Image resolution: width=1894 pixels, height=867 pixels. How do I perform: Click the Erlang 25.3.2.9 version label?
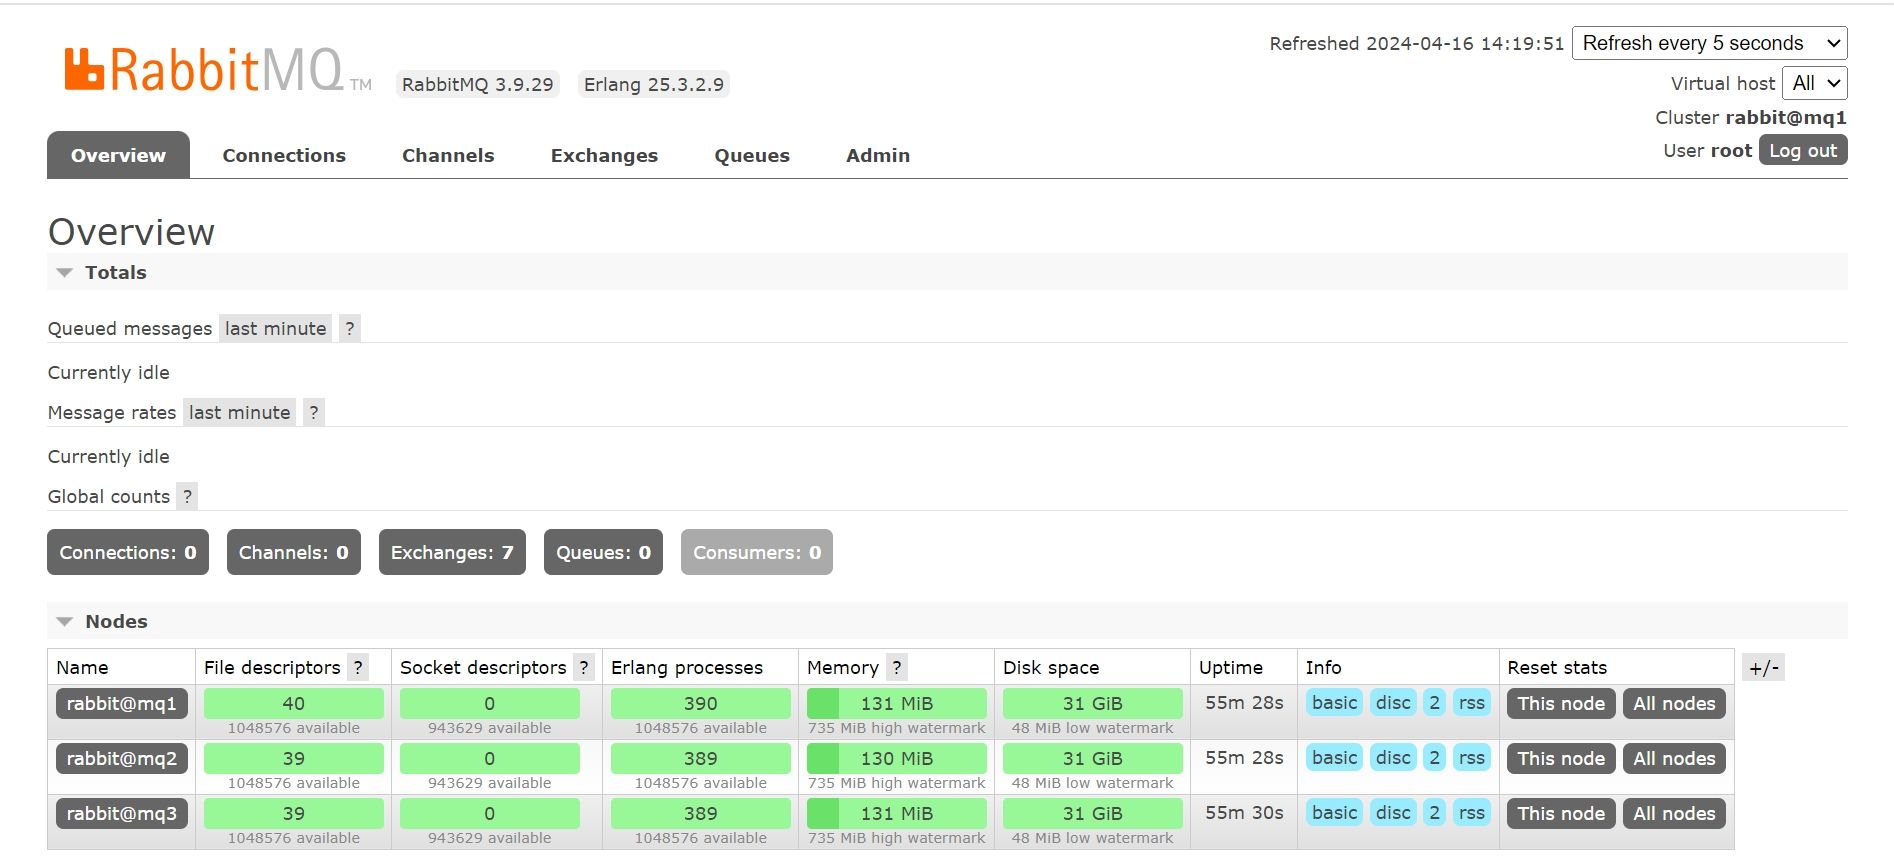click(654, 84)
